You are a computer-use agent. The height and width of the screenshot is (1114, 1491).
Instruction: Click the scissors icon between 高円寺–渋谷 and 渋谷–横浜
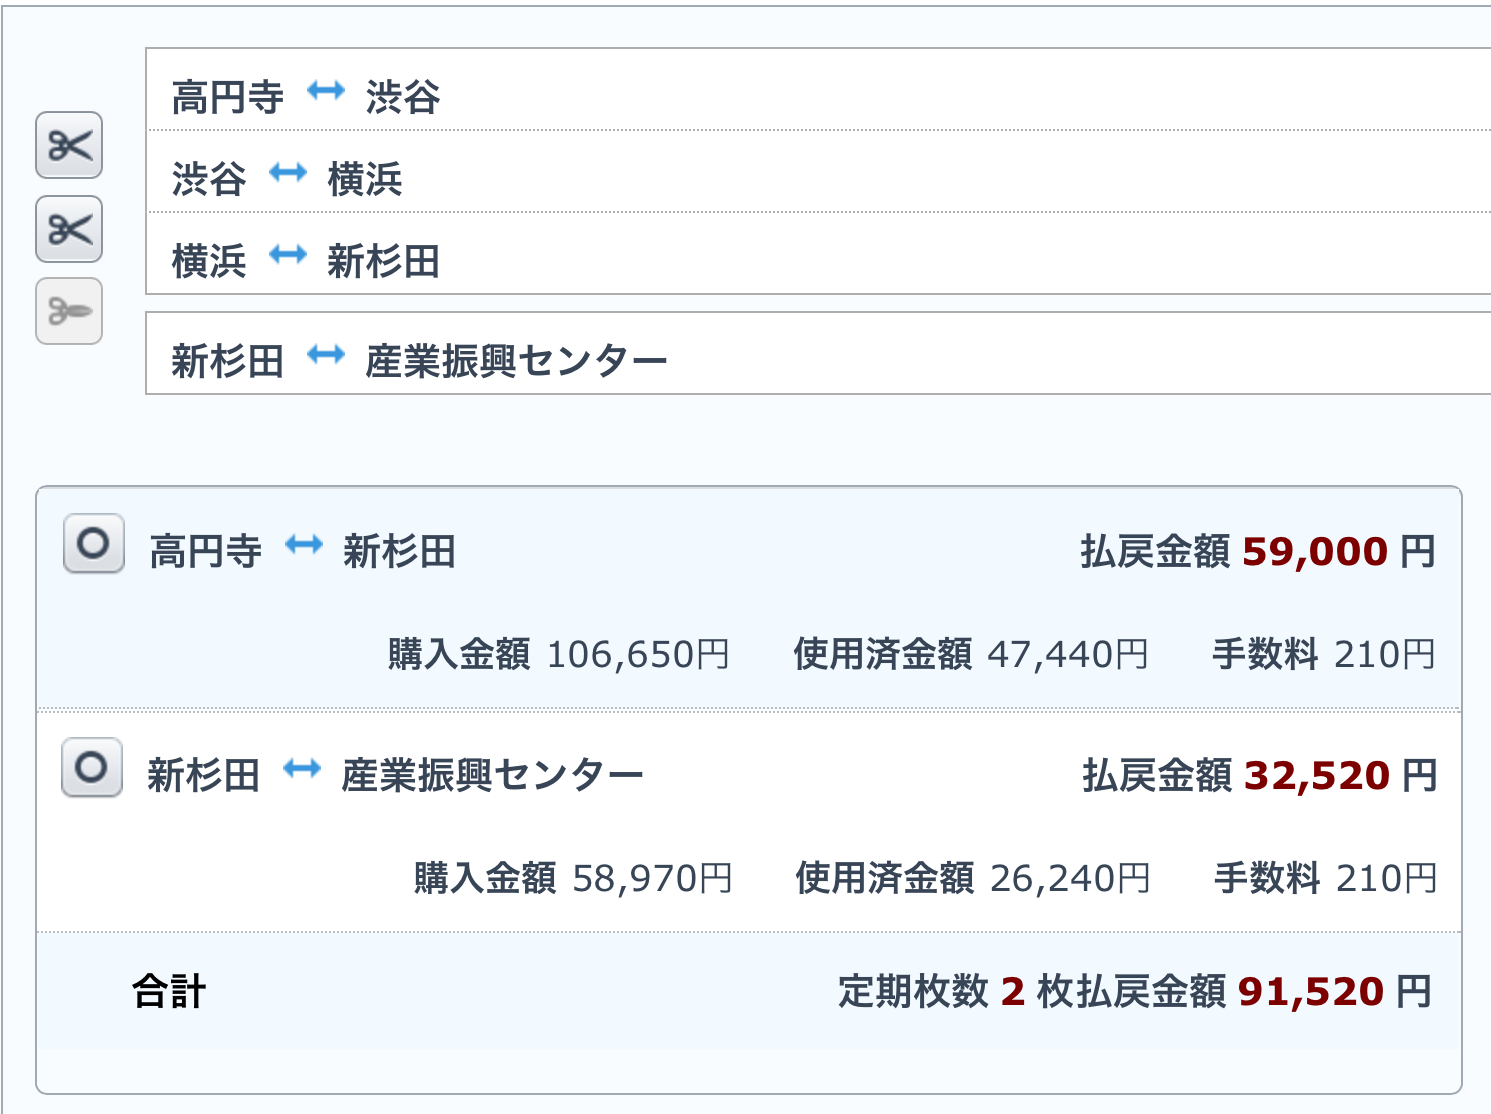(69, 146)
